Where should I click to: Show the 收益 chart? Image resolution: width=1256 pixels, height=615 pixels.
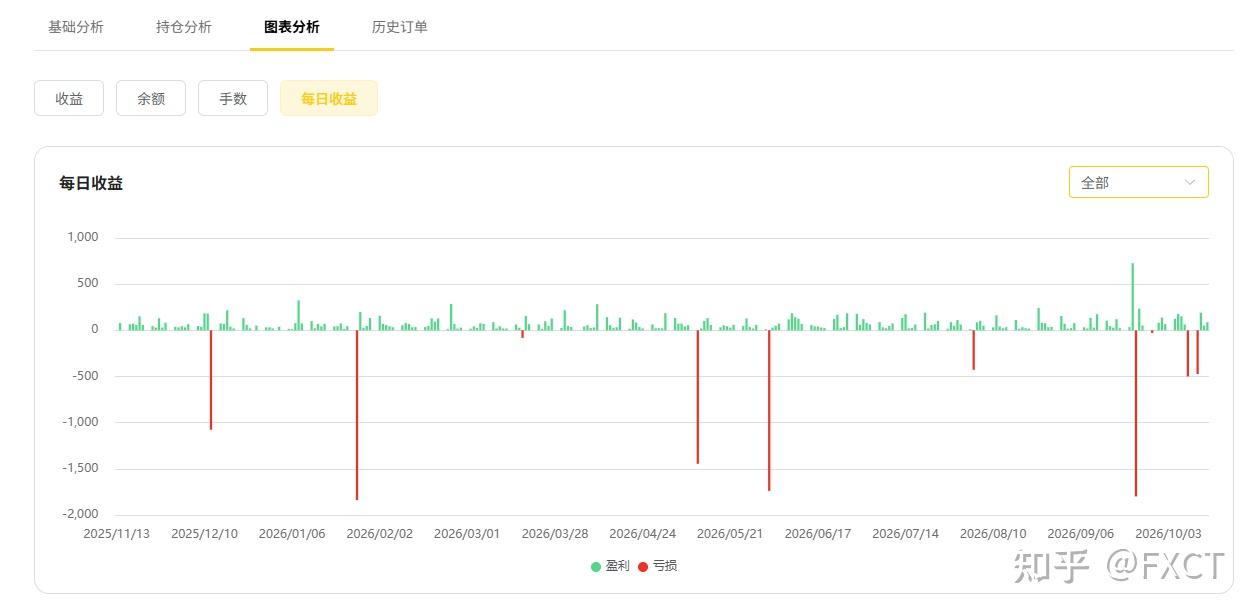(x=69, y=98)
